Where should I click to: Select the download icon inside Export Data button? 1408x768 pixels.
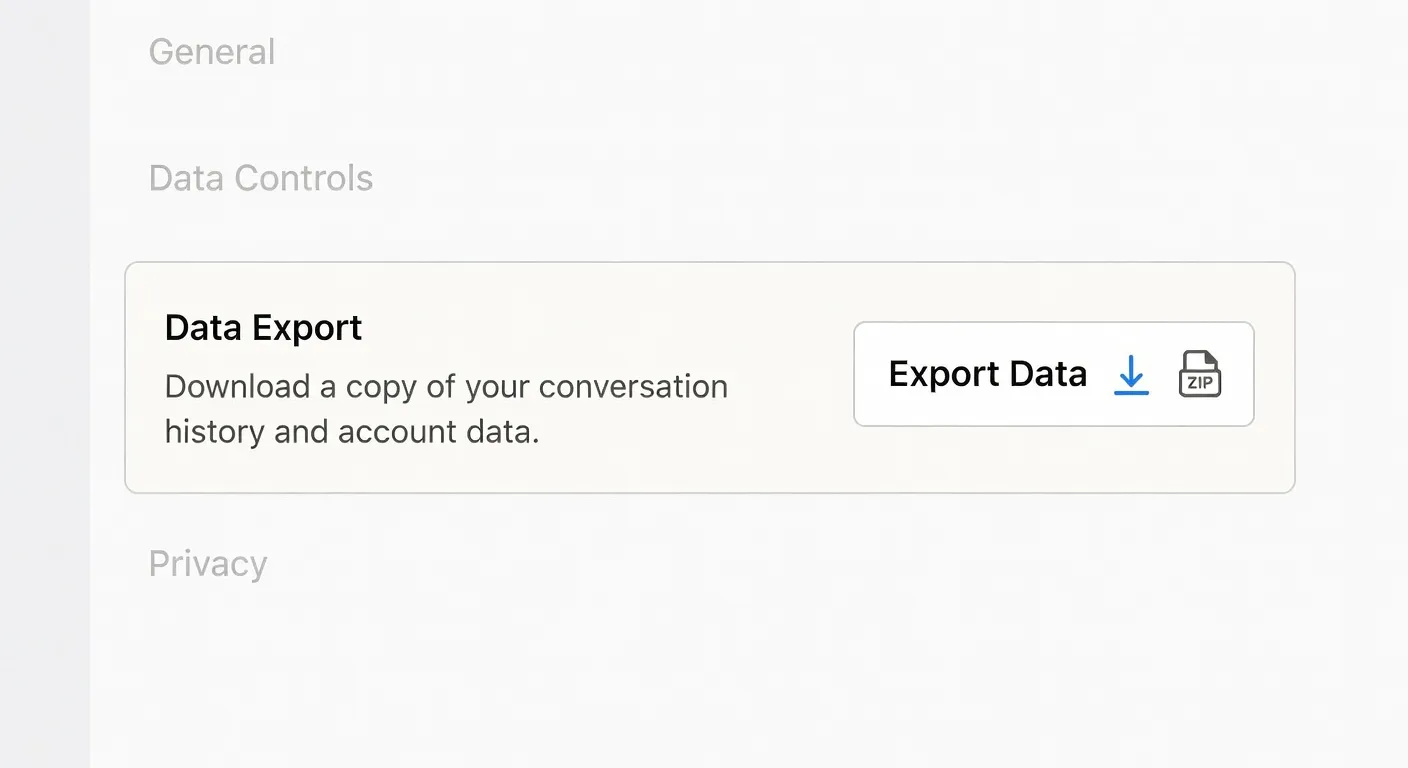pyautogui.click(x=1131, y=375)
